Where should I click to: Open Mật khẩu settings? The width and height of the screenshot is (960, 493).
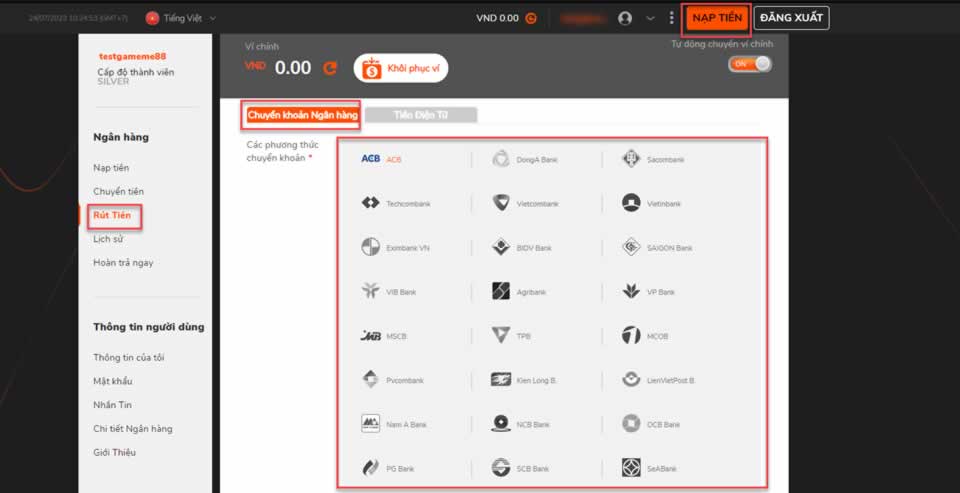(113, 381)
